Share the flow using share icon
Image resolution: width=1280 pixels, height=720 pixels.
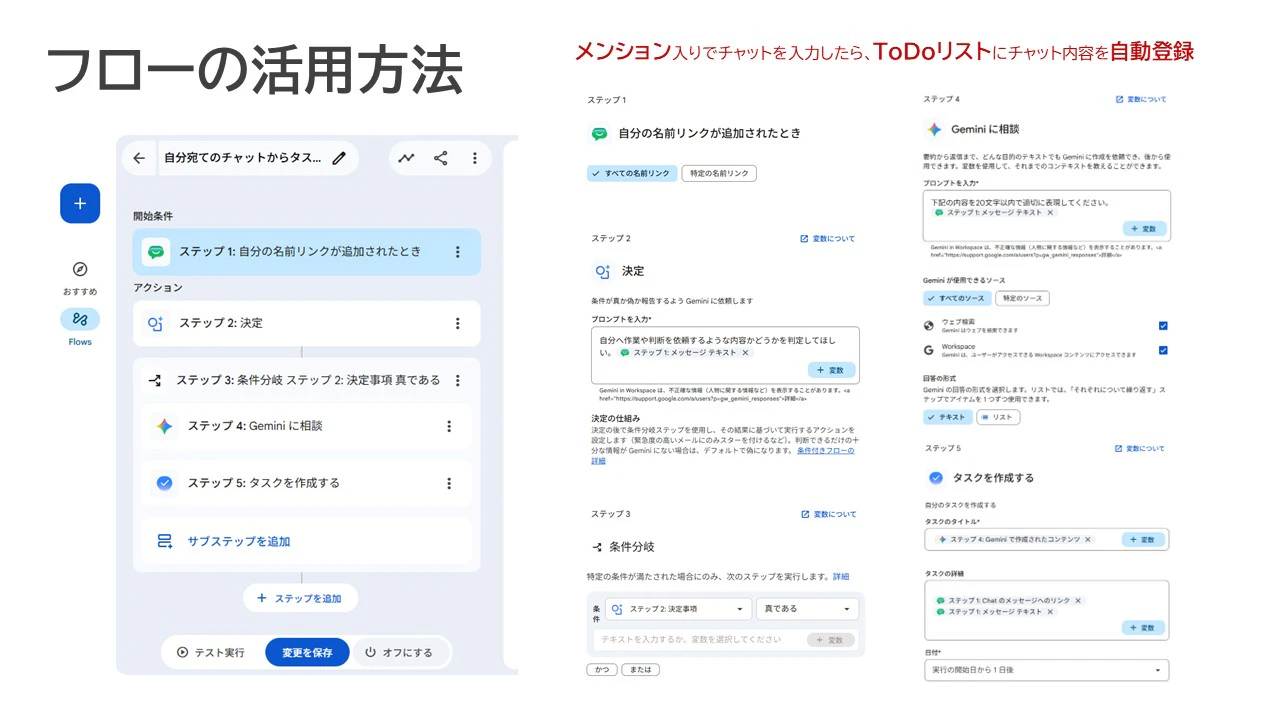point(440,158)
